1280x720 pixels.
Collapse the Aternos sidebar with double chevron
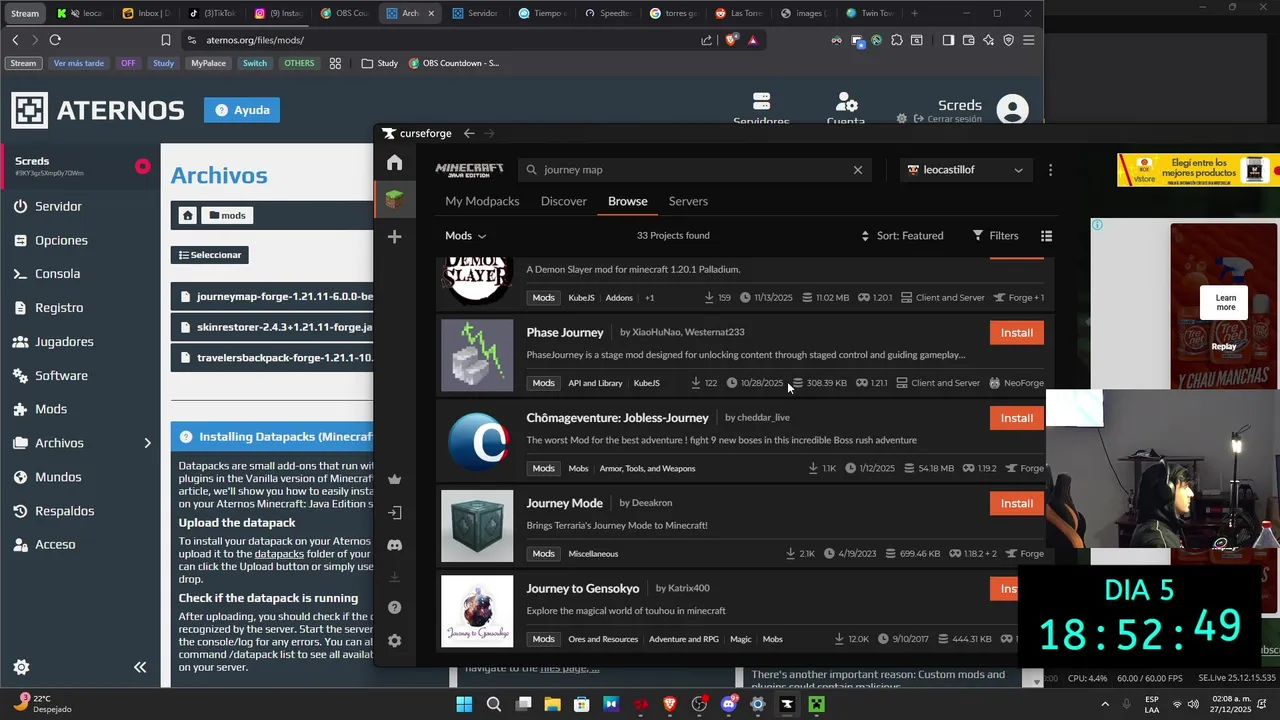[x=140, y=667]
